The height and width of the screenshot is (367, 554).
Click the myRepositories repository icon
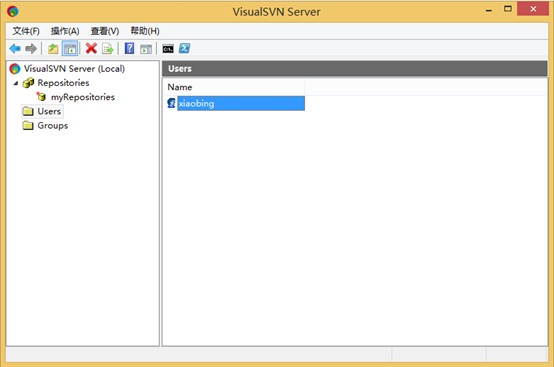(41, 96)
